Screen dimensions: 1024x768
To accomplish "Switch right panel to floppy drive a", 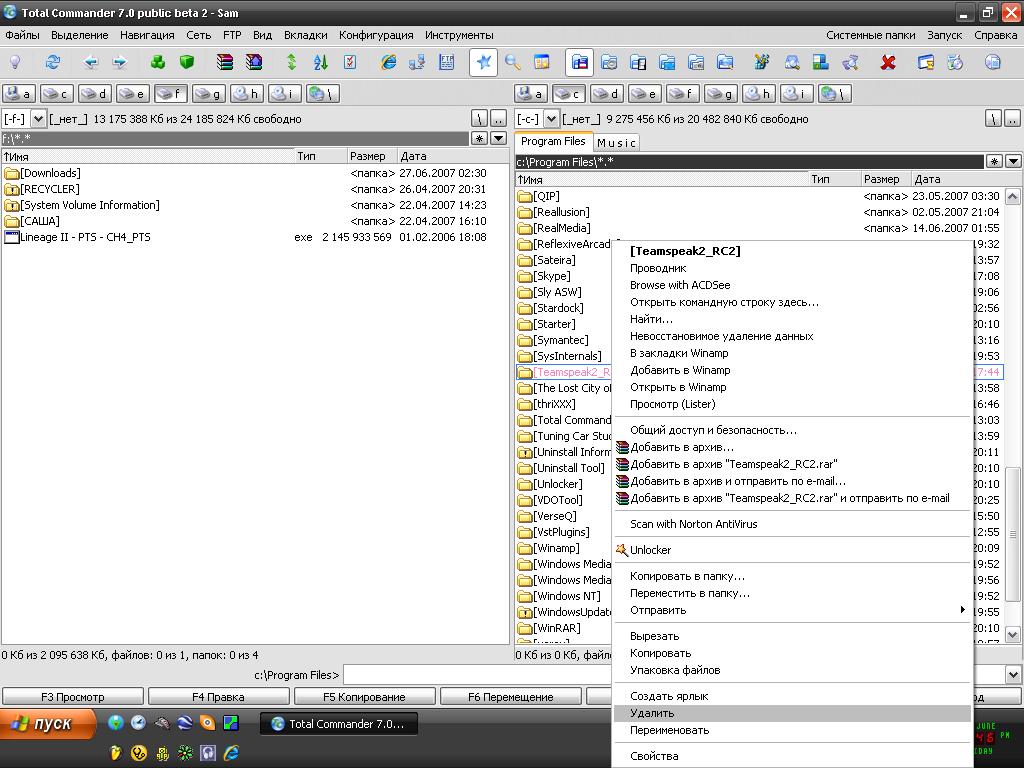I will pos(530,94).
